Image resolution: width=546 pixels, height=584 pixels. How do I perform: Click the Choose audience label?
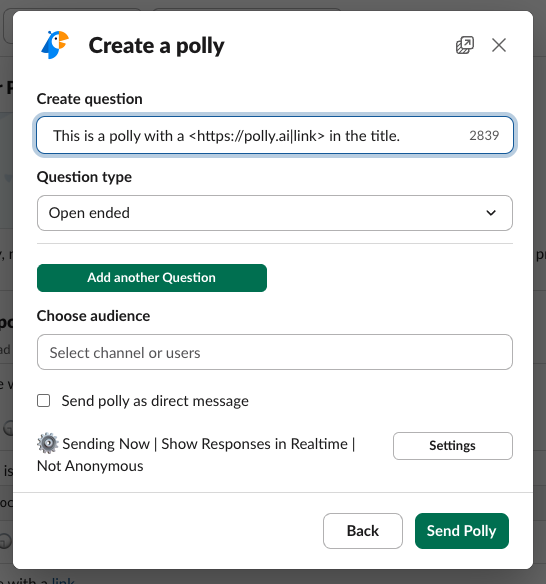pos(93,316)
